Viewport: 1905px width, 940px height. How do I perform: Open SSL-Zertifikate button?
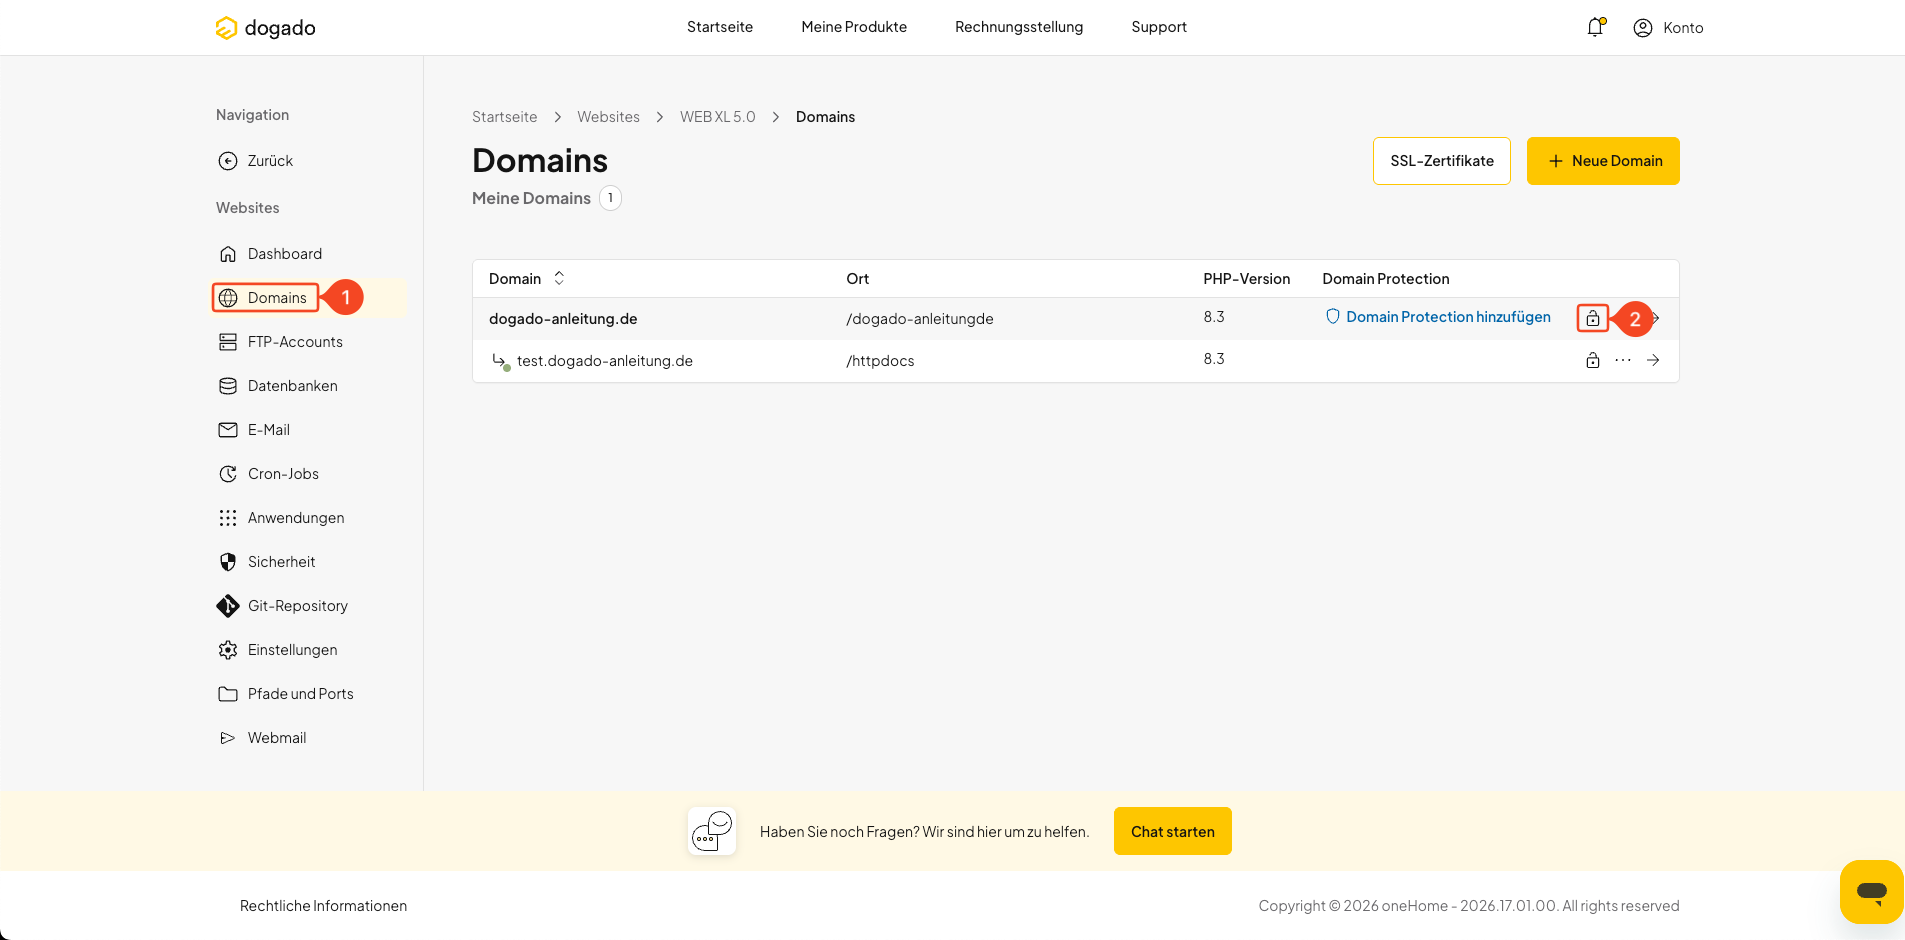1442,161
